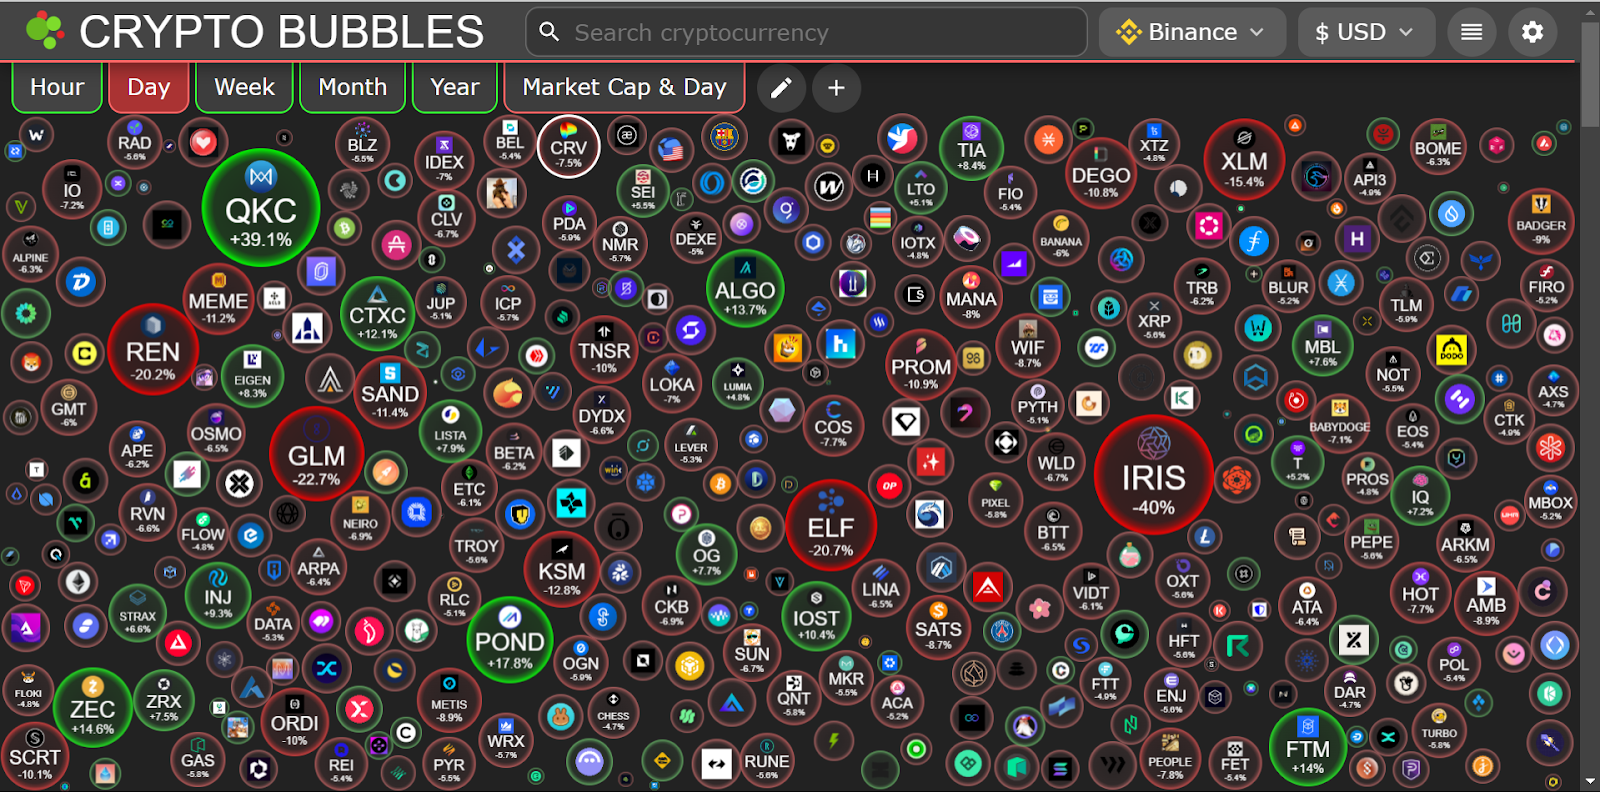The height and width of the screenshot is (792, 1600).
Task: Select the REN -20.2% bubble
Action: [x=153, y=349]
